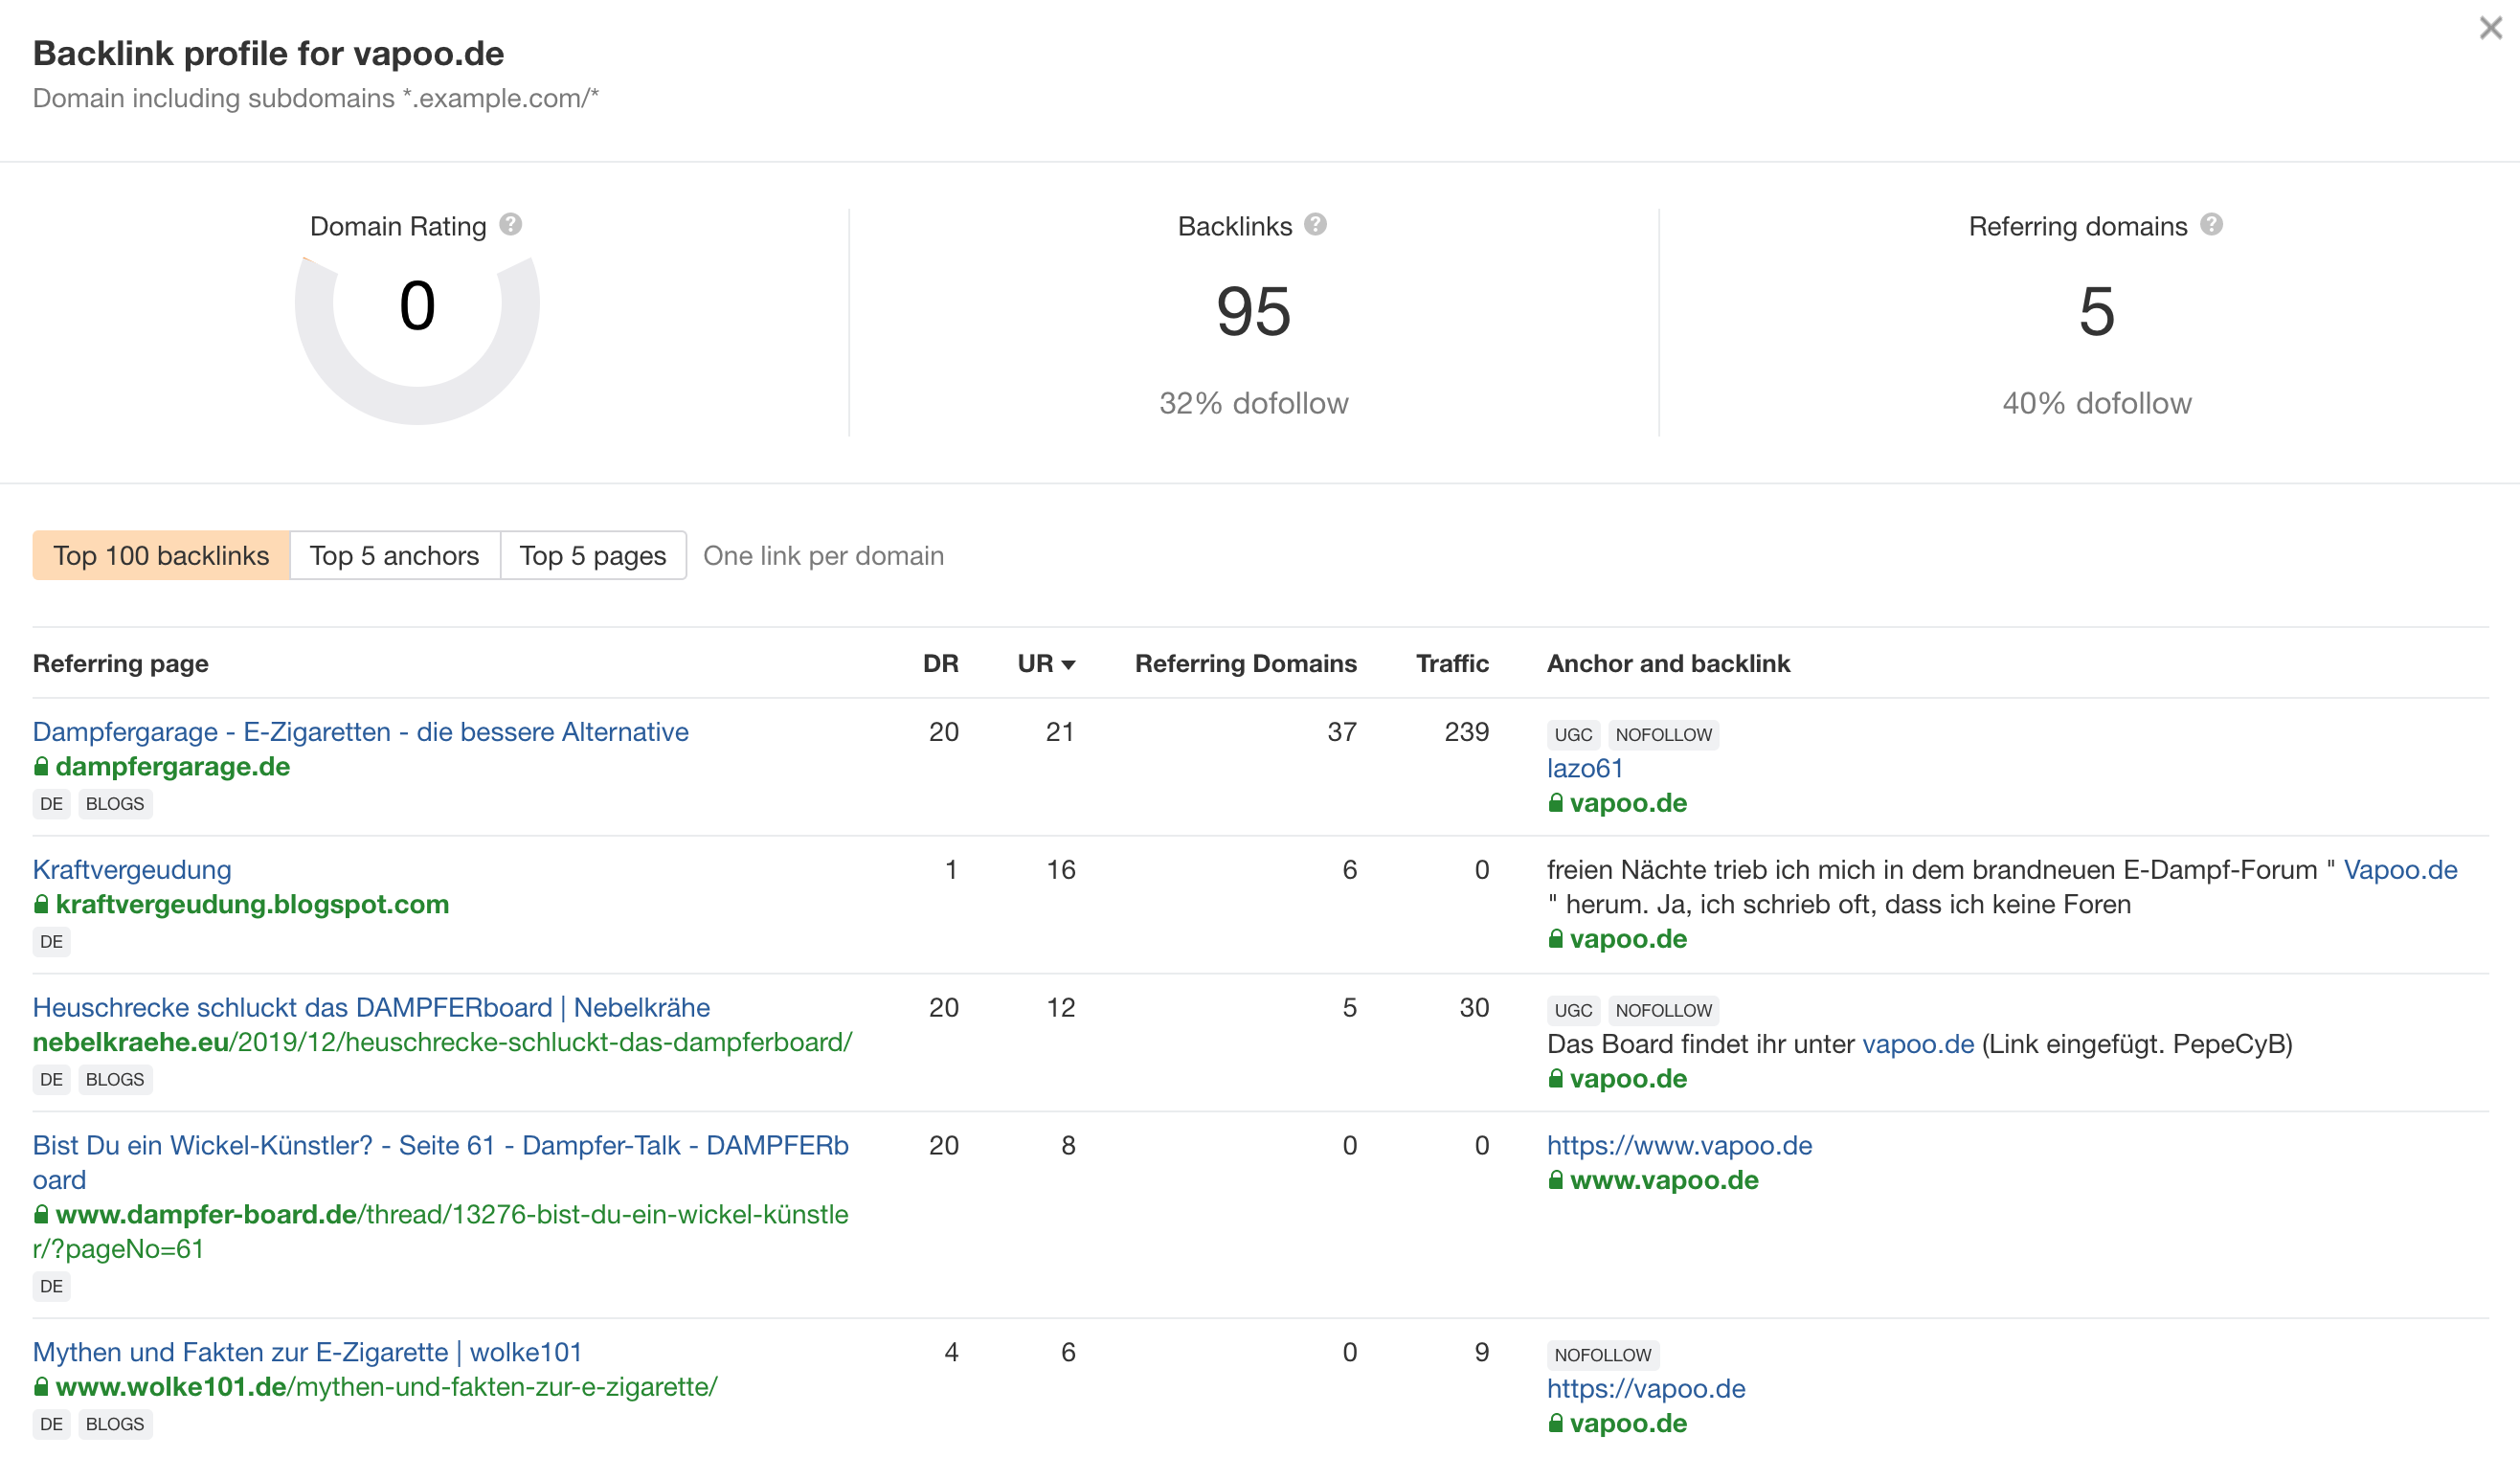Viewport: 2520px width, 1480px height.
Task: Select the Top 100 backlinks tab
Action: coord(161,556)
